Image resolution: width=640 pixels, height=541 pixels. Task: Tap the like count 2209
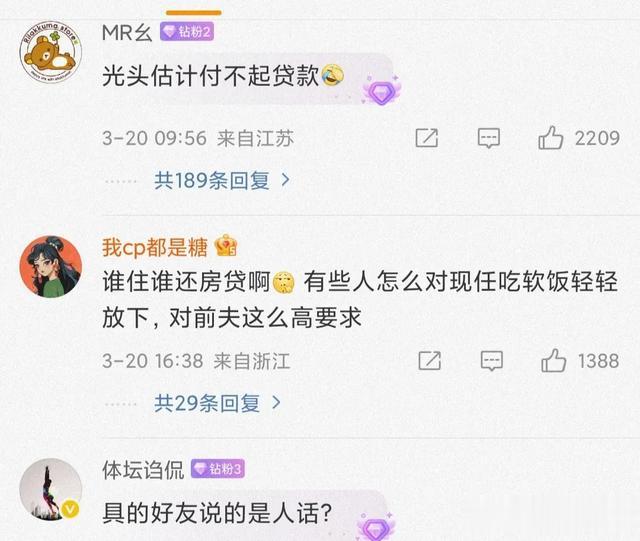(x=597, y=138)
